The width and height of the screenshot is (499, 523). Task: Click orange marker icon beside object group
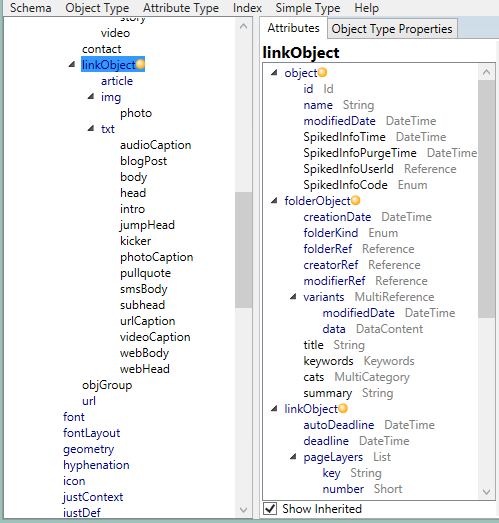322,72
